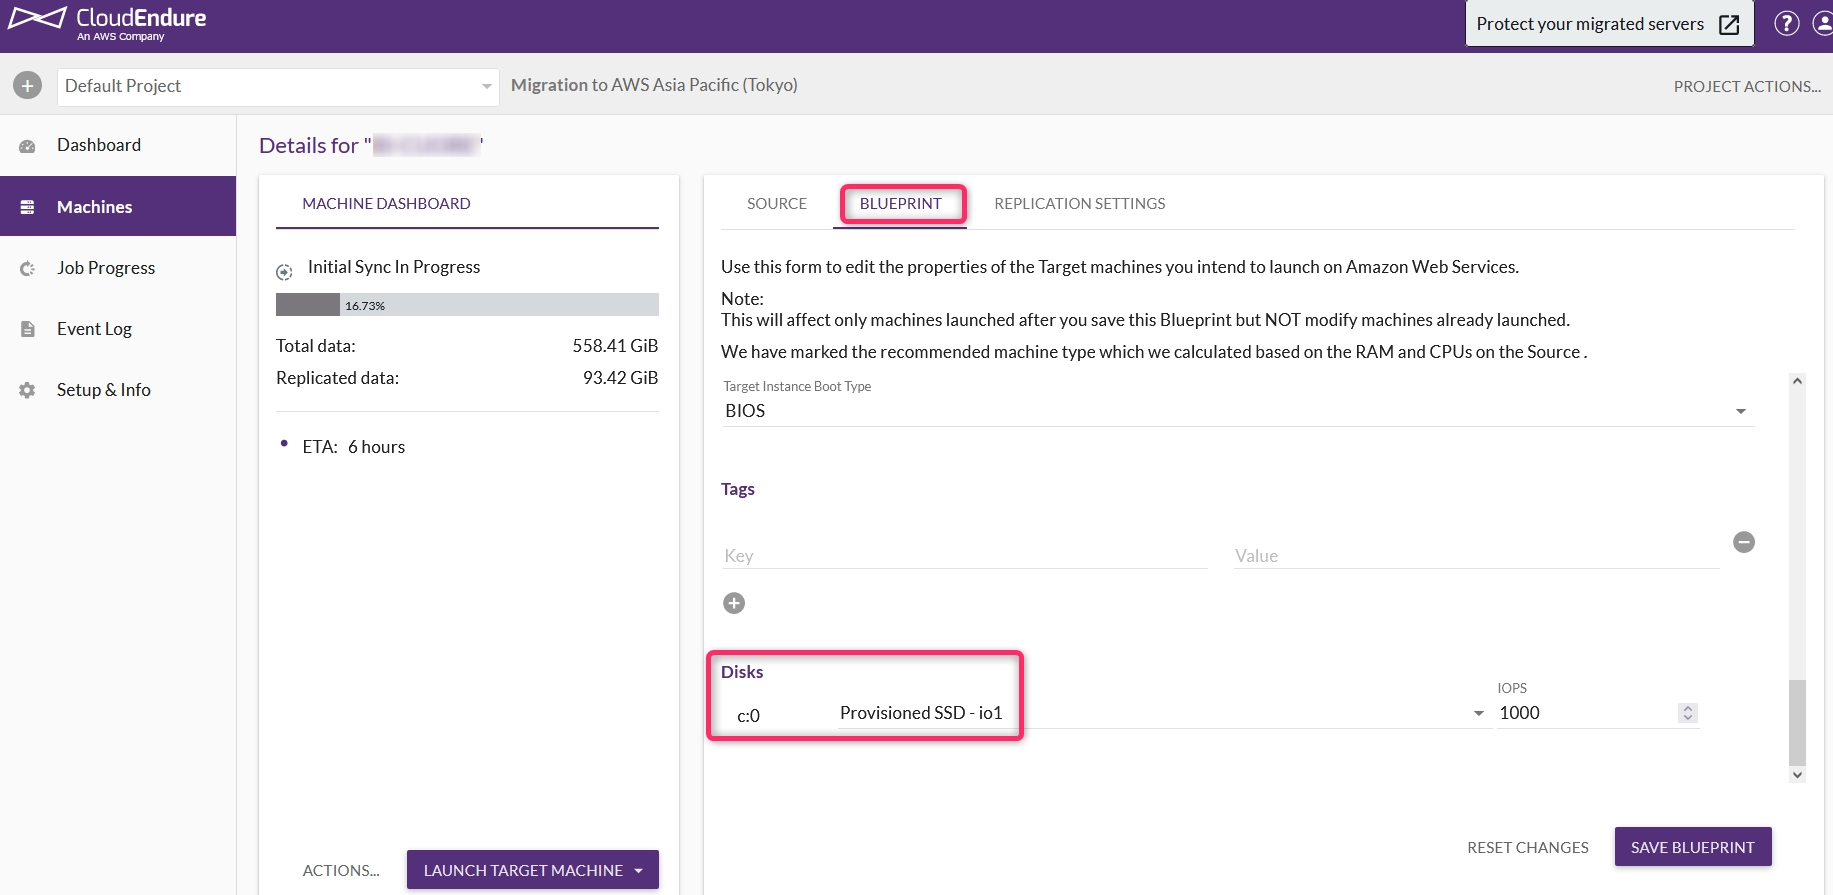This screenshot has width=1833, height=895.
Task: Click the Machines sidebar icon
Action: pos(27,207)
